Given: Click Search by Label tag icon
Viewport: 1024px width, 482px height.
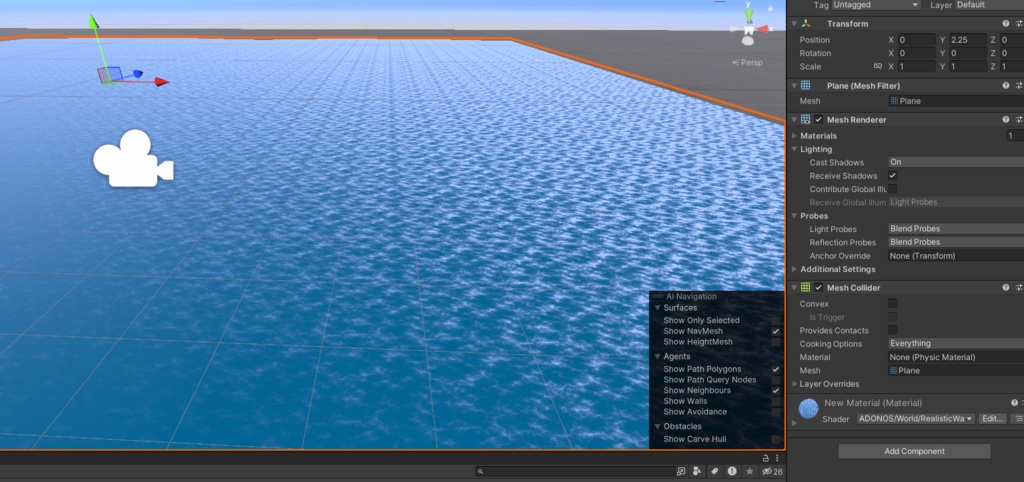Looking at the screenshot, I should click(x=715, y=472).
